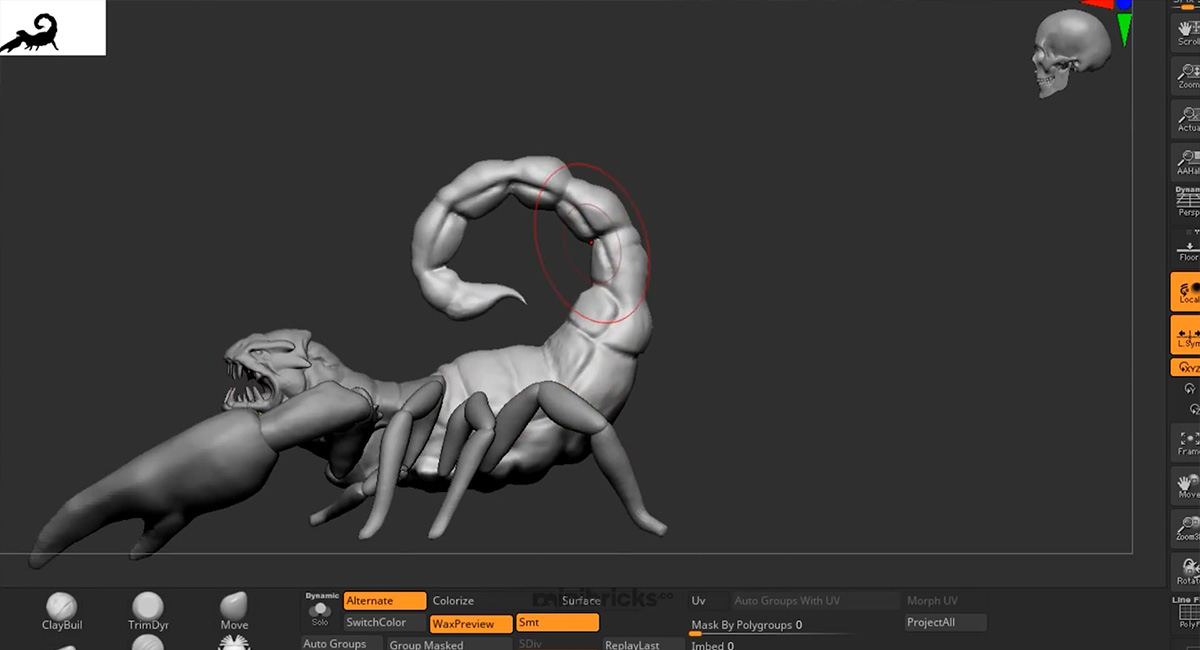
Task: Click the Frame mesh icon
Action: click(1188, 442)
